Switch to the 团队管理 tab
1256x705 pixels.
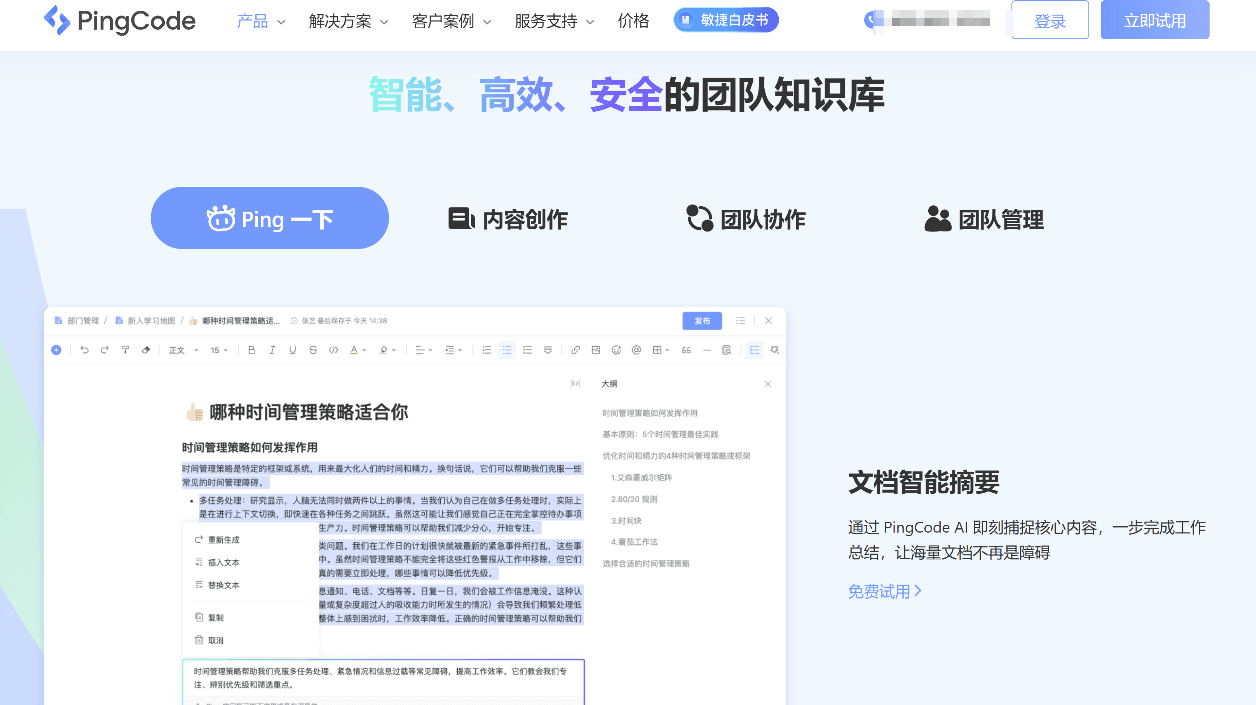[984, 219]
